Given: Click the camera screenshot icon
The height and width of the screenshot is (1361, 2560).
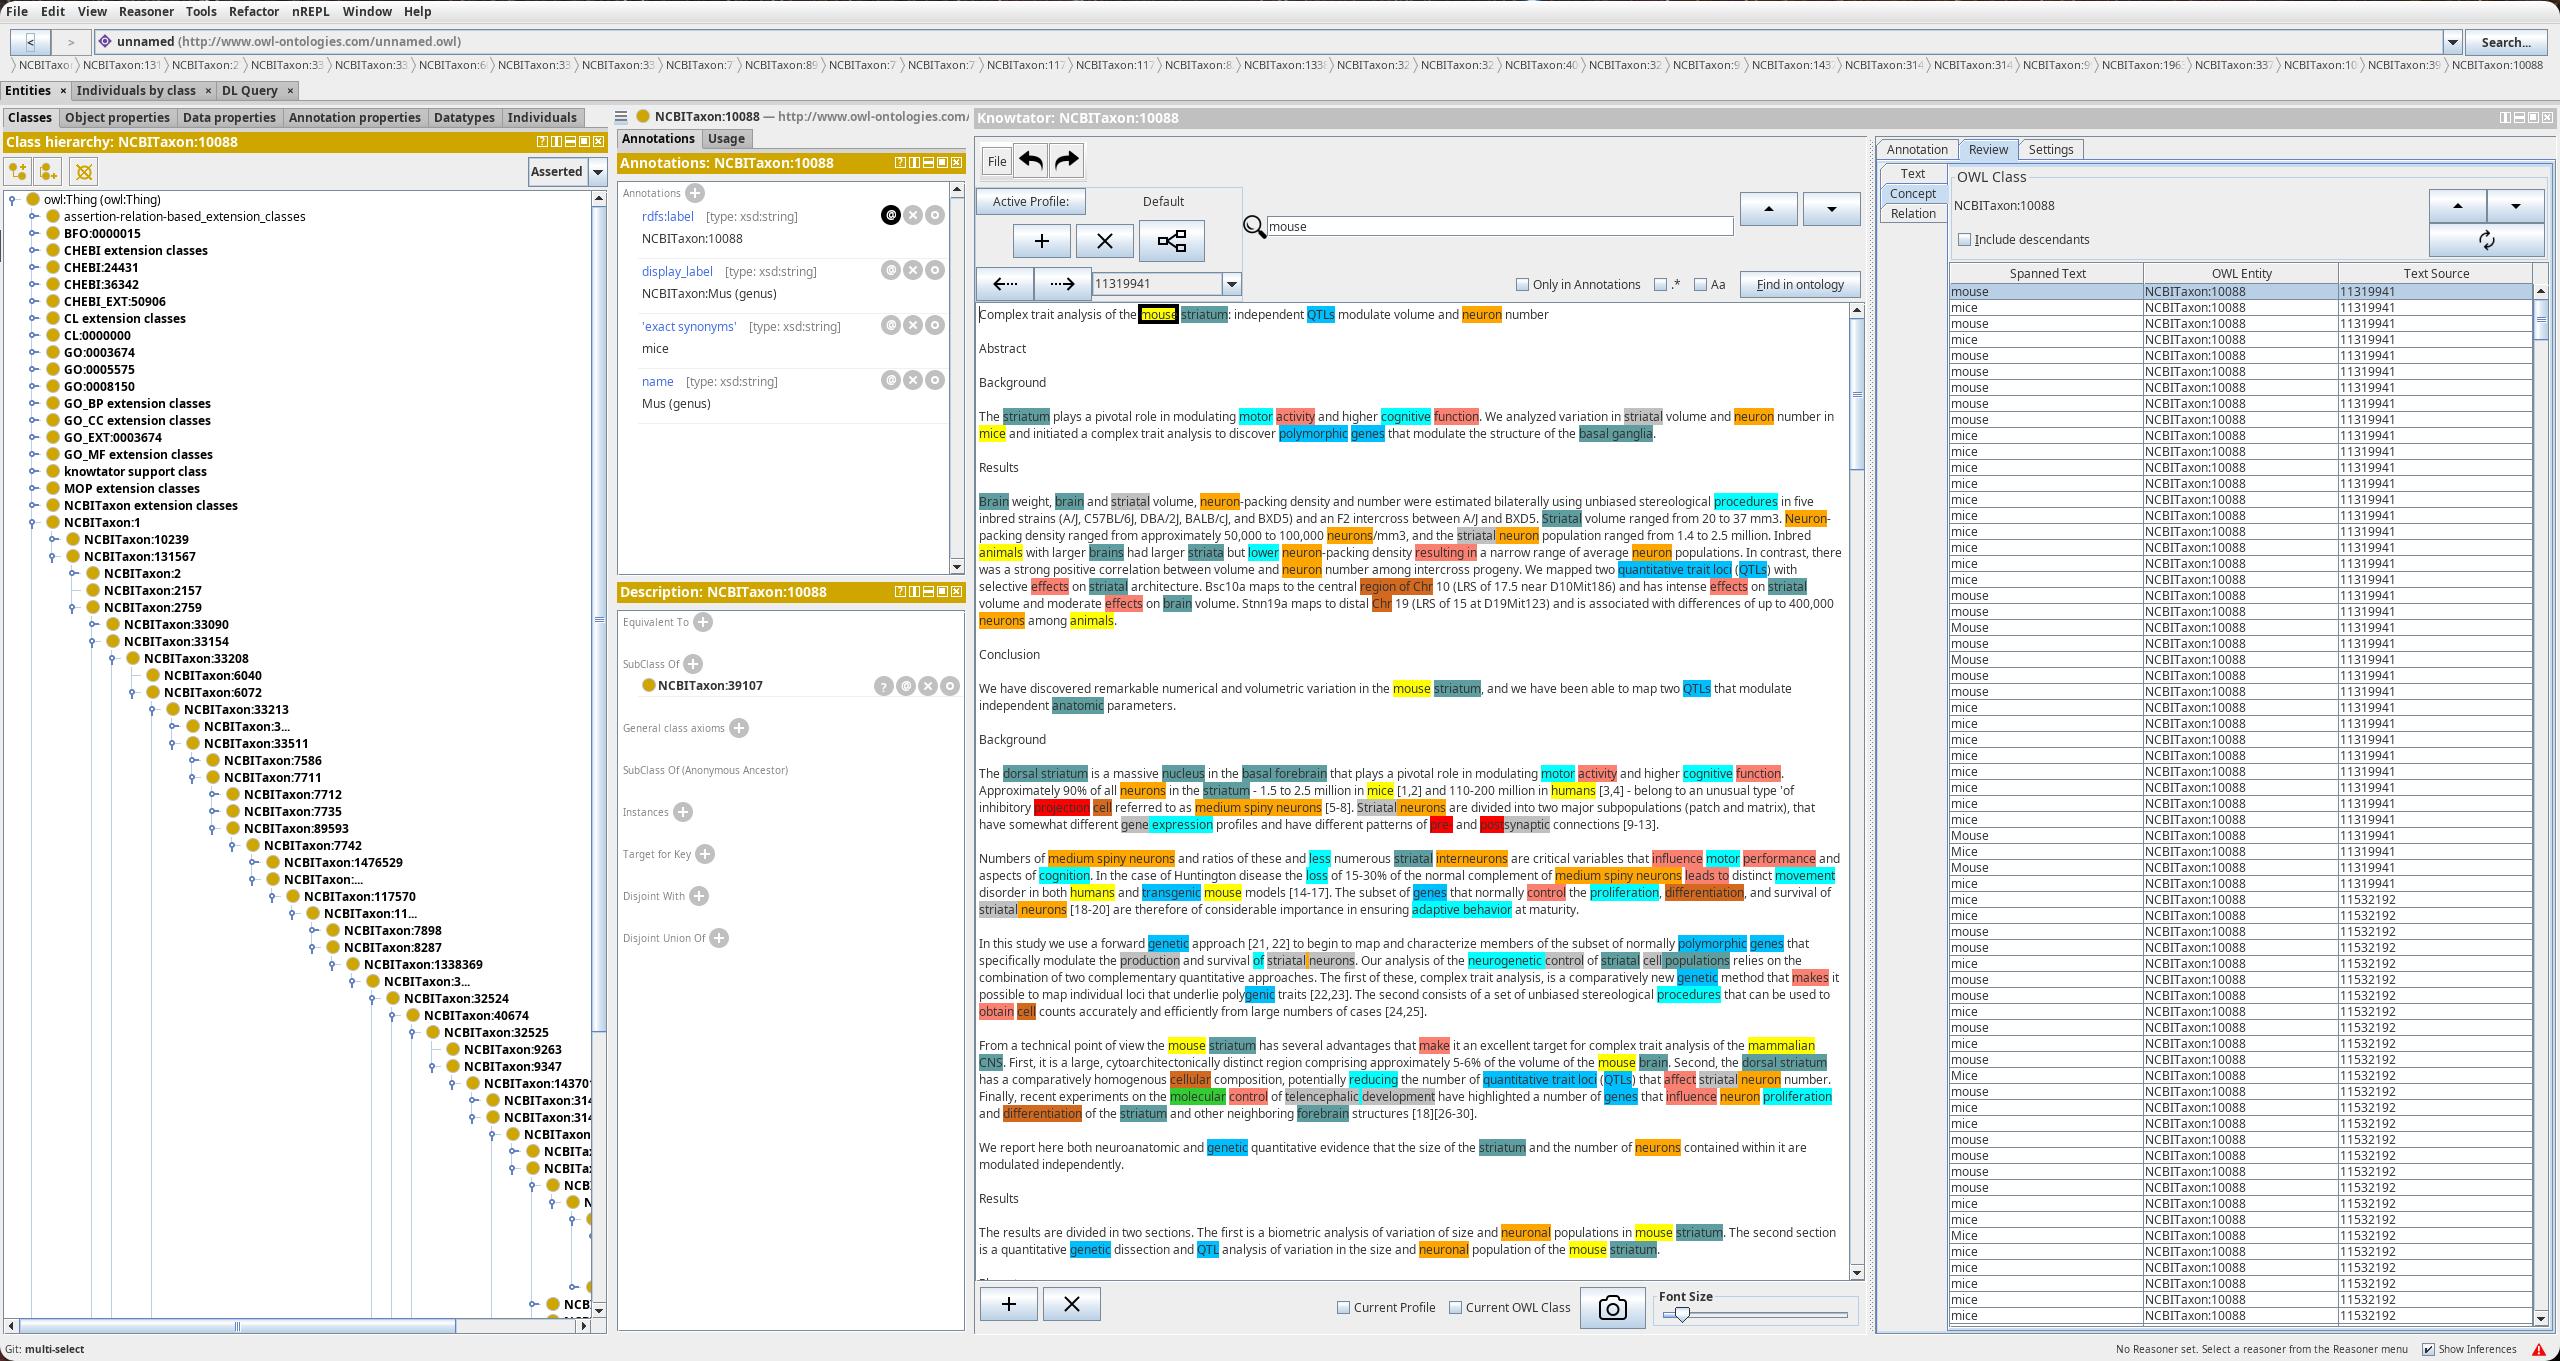Looking at the screenshot, I should coord(1612,1308).
